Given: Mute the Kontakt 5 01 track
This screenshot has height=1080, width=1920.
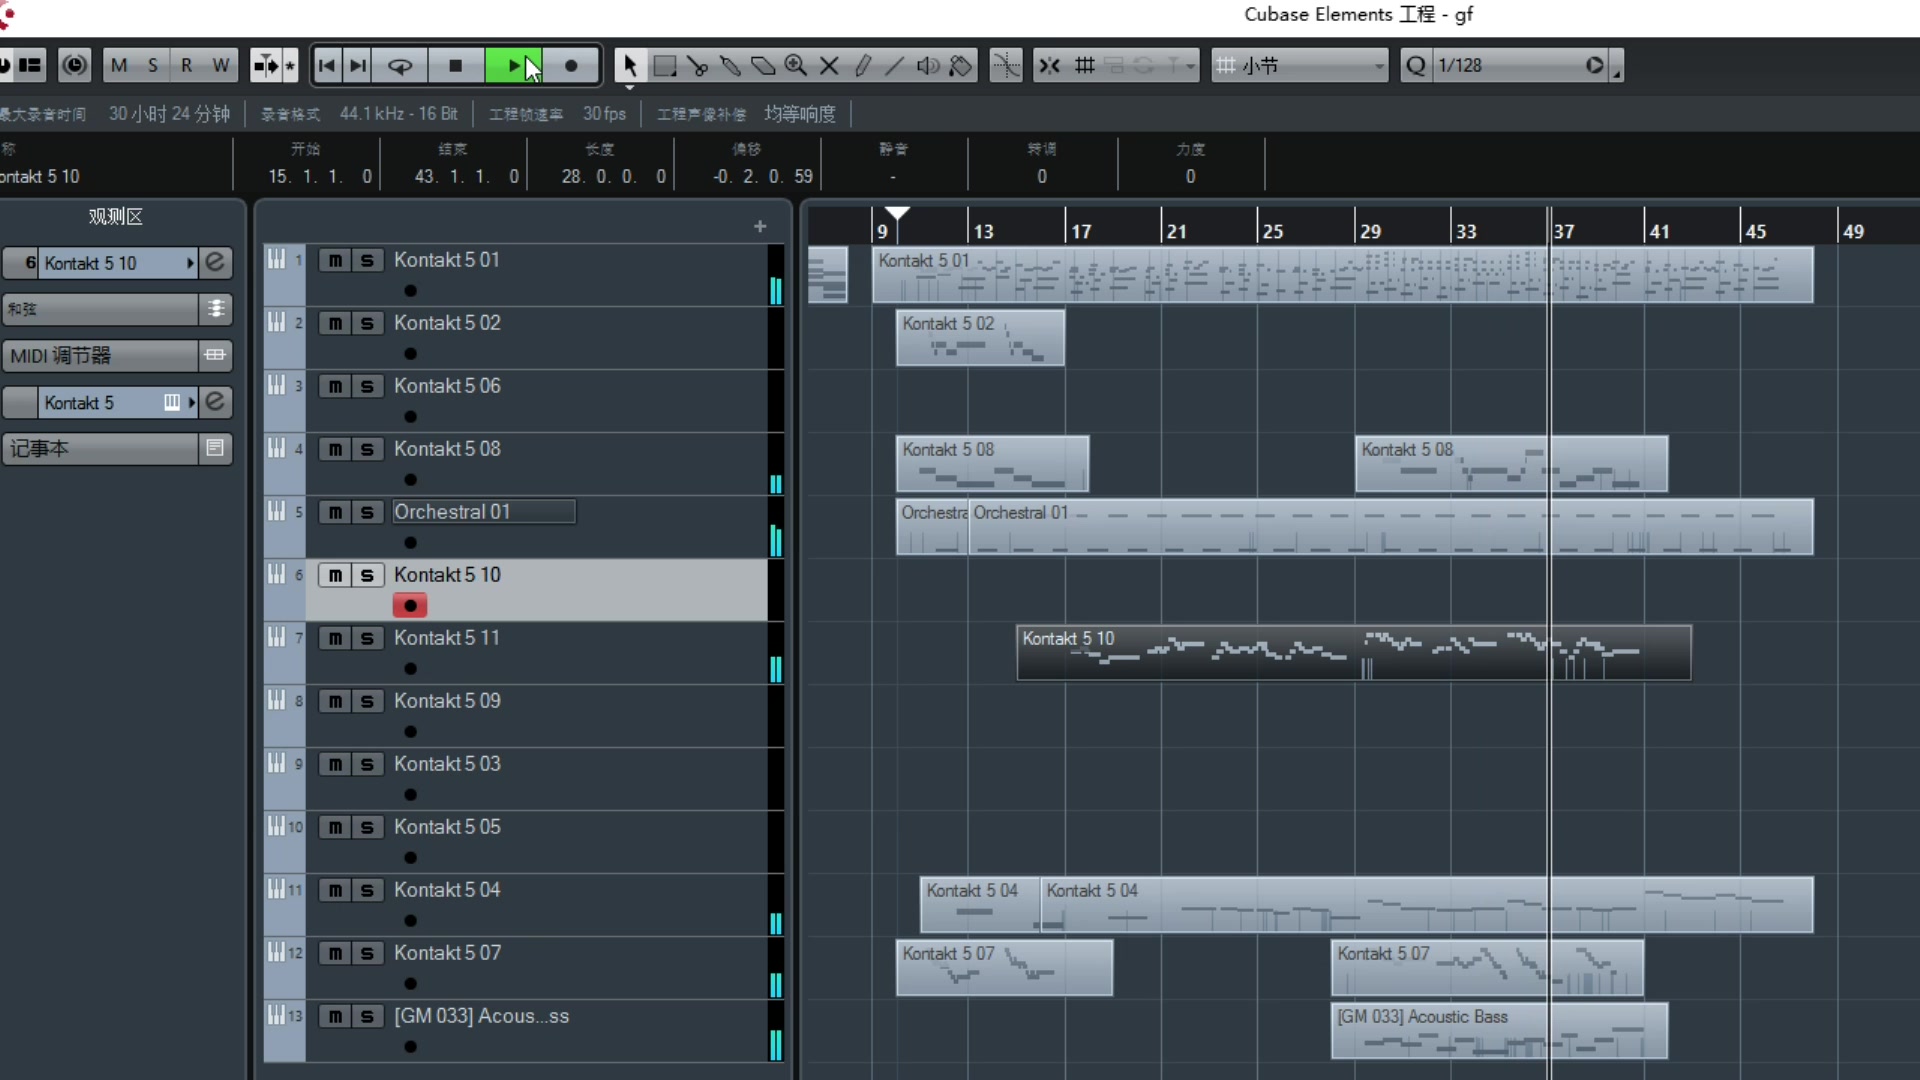Looking at the screenshot, I should click(x=335, y=260).
